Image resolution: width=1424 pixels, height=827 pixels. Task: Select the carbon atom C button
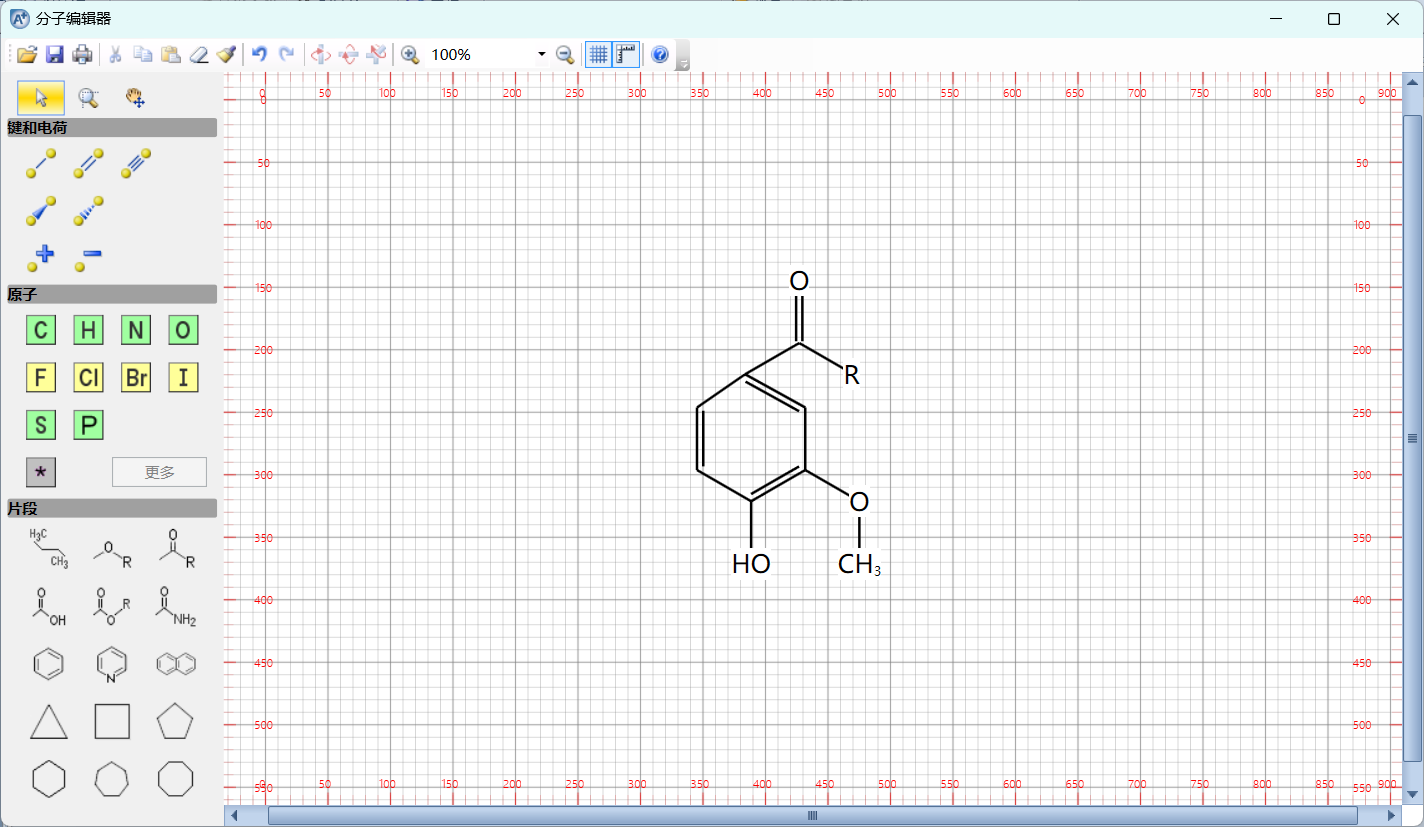[x=41, y=330]
